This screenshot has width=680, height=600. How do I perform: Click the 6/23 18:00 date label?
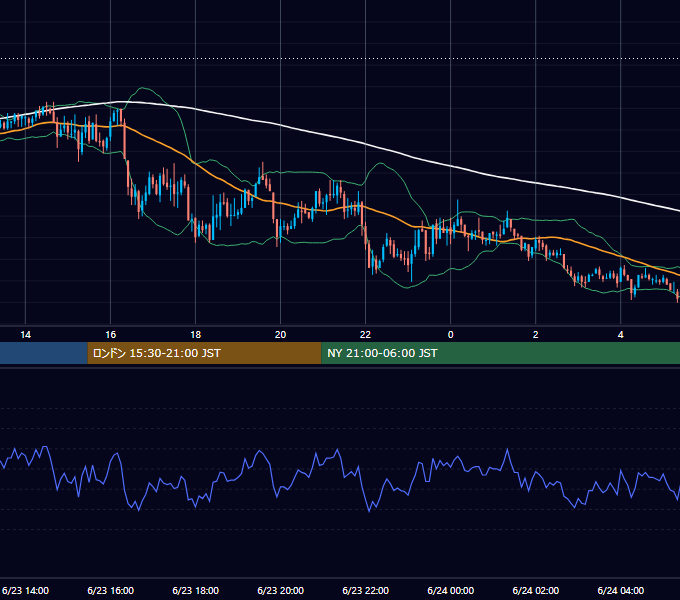[x=196, y=590]
